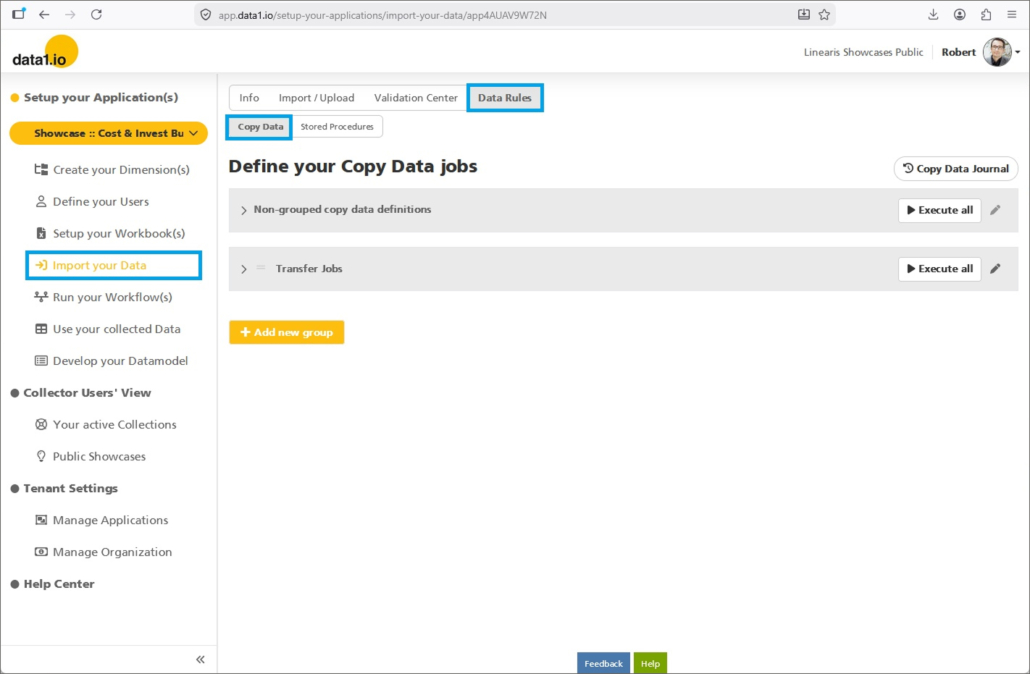Click the browser reload icon
The width and height of the screenshot is (1030, 674).
pyautogui.click(x=96, y=15)
